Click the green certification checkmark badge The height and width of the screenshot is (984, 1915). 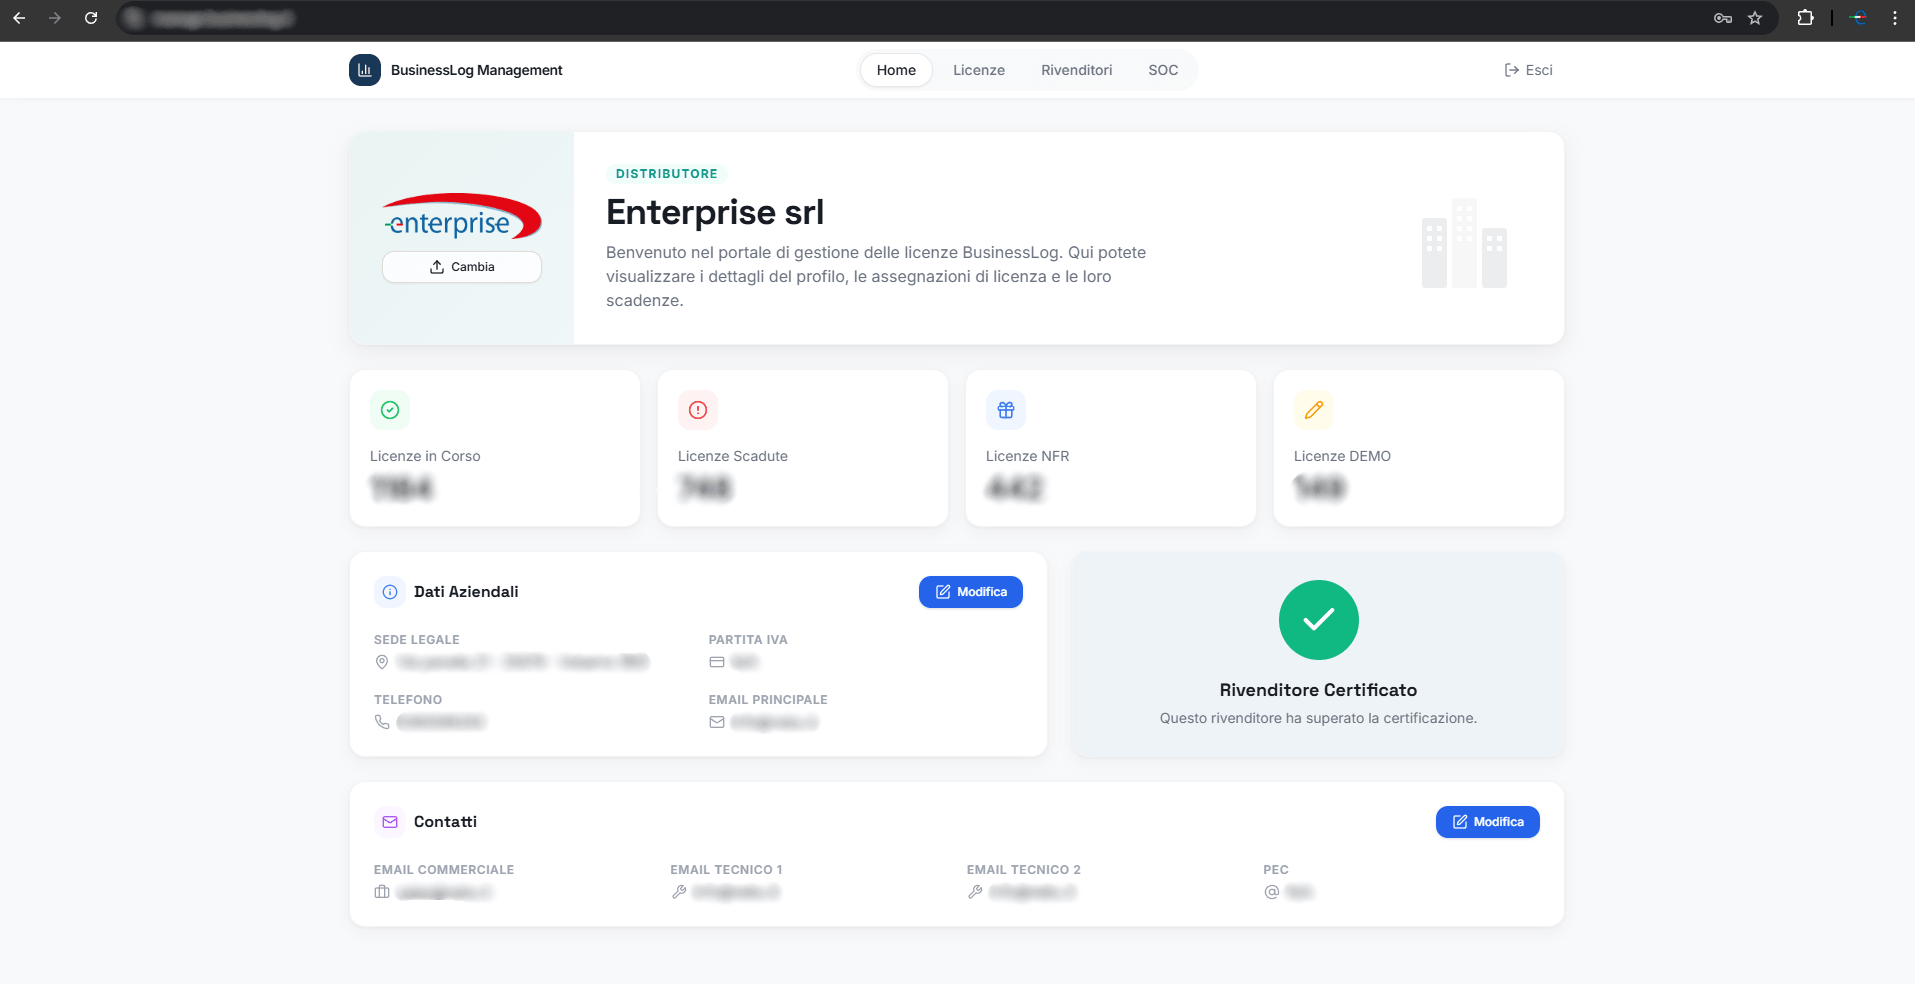point(1318,620)
